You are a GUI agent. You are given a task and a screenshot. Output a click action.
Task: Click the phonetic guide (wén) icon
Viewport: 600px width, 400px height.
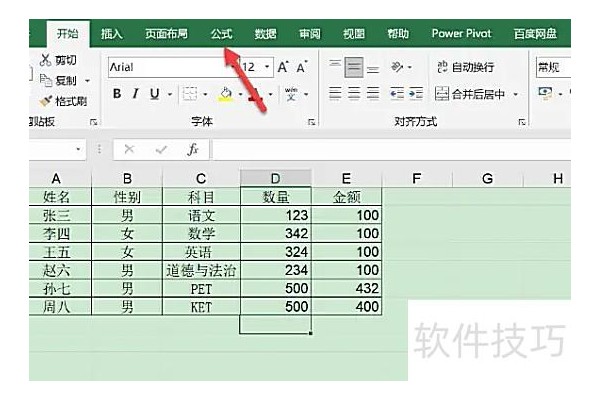point(291,94)
